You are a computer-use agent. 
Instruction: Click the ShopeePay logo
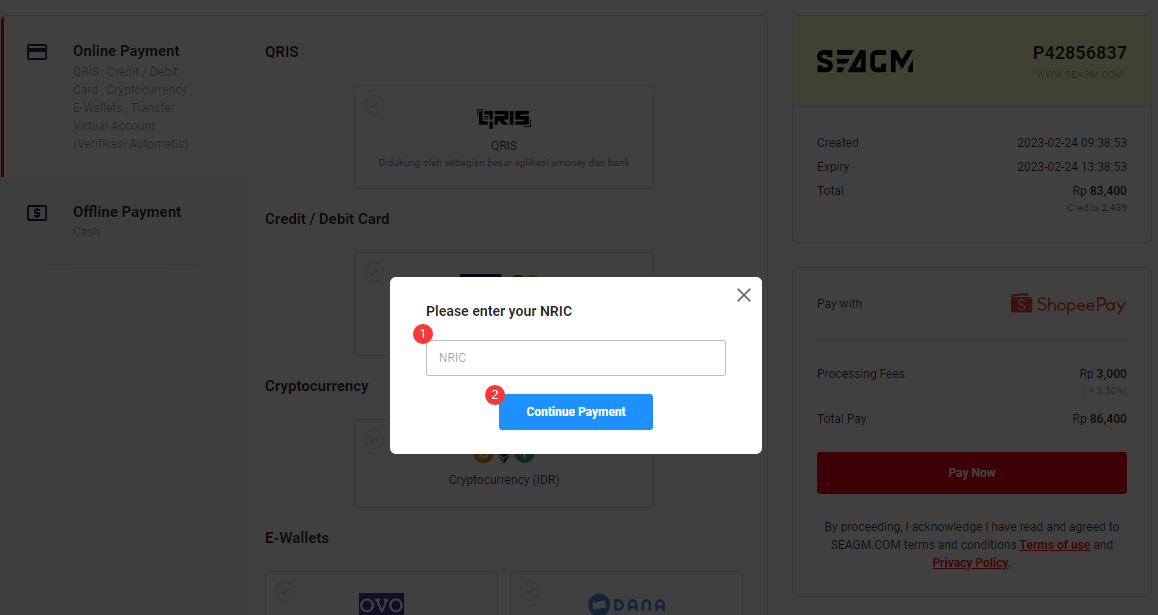[1068, 303]
